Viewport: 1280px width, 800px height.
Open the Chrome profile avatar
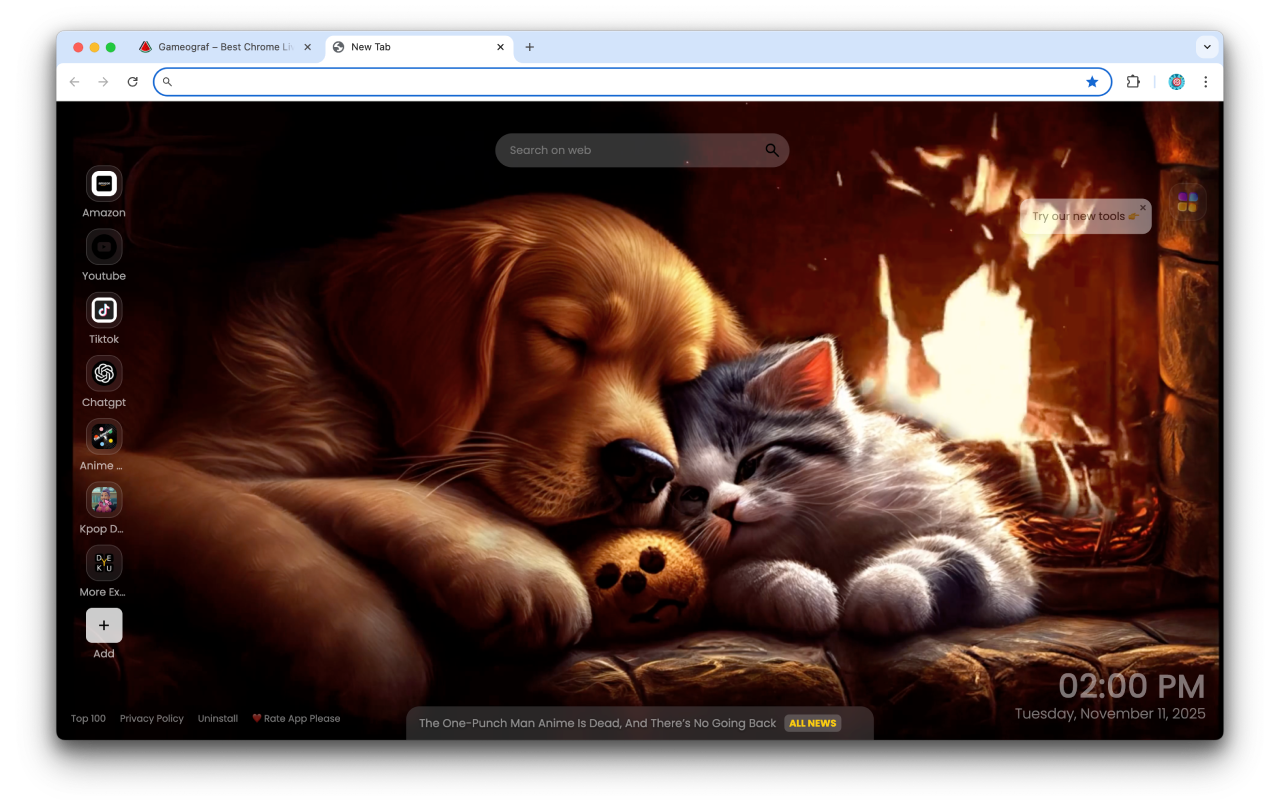click(1177, 82)
